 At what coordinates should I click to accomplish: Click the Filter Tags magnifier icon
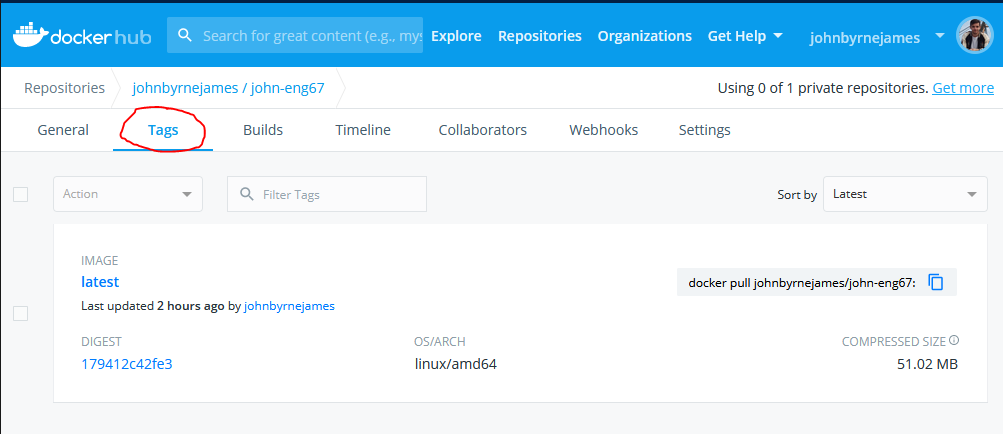click(246, 194)
